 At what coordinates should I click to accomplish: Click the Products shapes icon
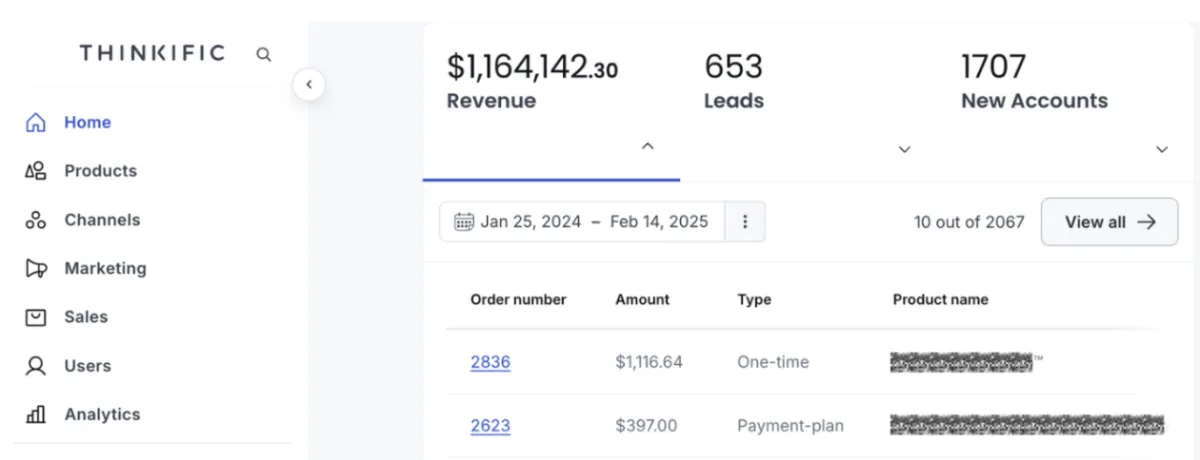pyautogui.click(x=36, y=171)
